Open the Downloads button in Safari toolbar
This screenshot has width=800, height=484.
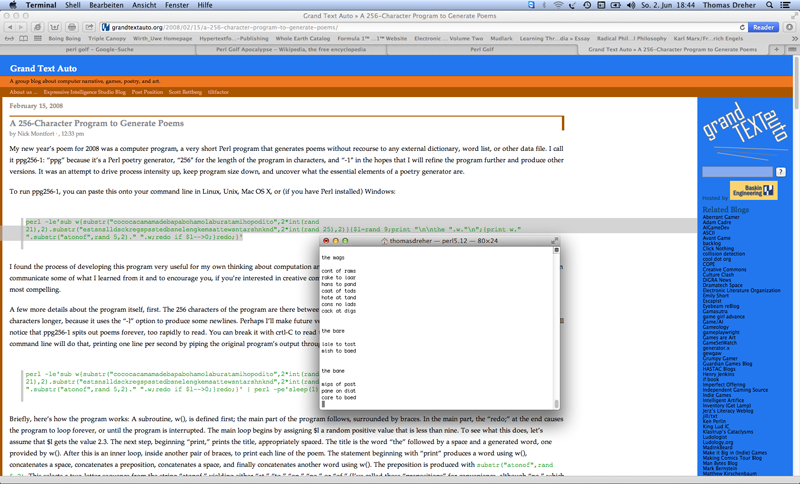coord(789,27)
